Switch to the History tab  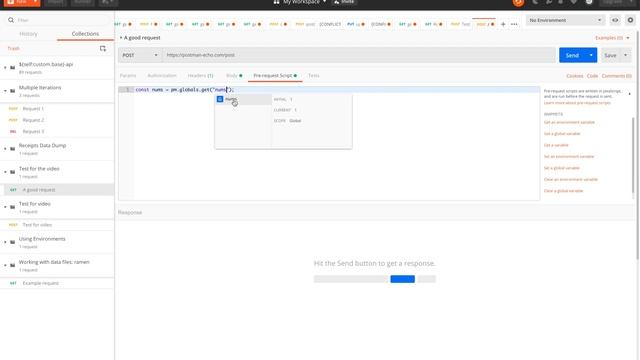point(28,34)
